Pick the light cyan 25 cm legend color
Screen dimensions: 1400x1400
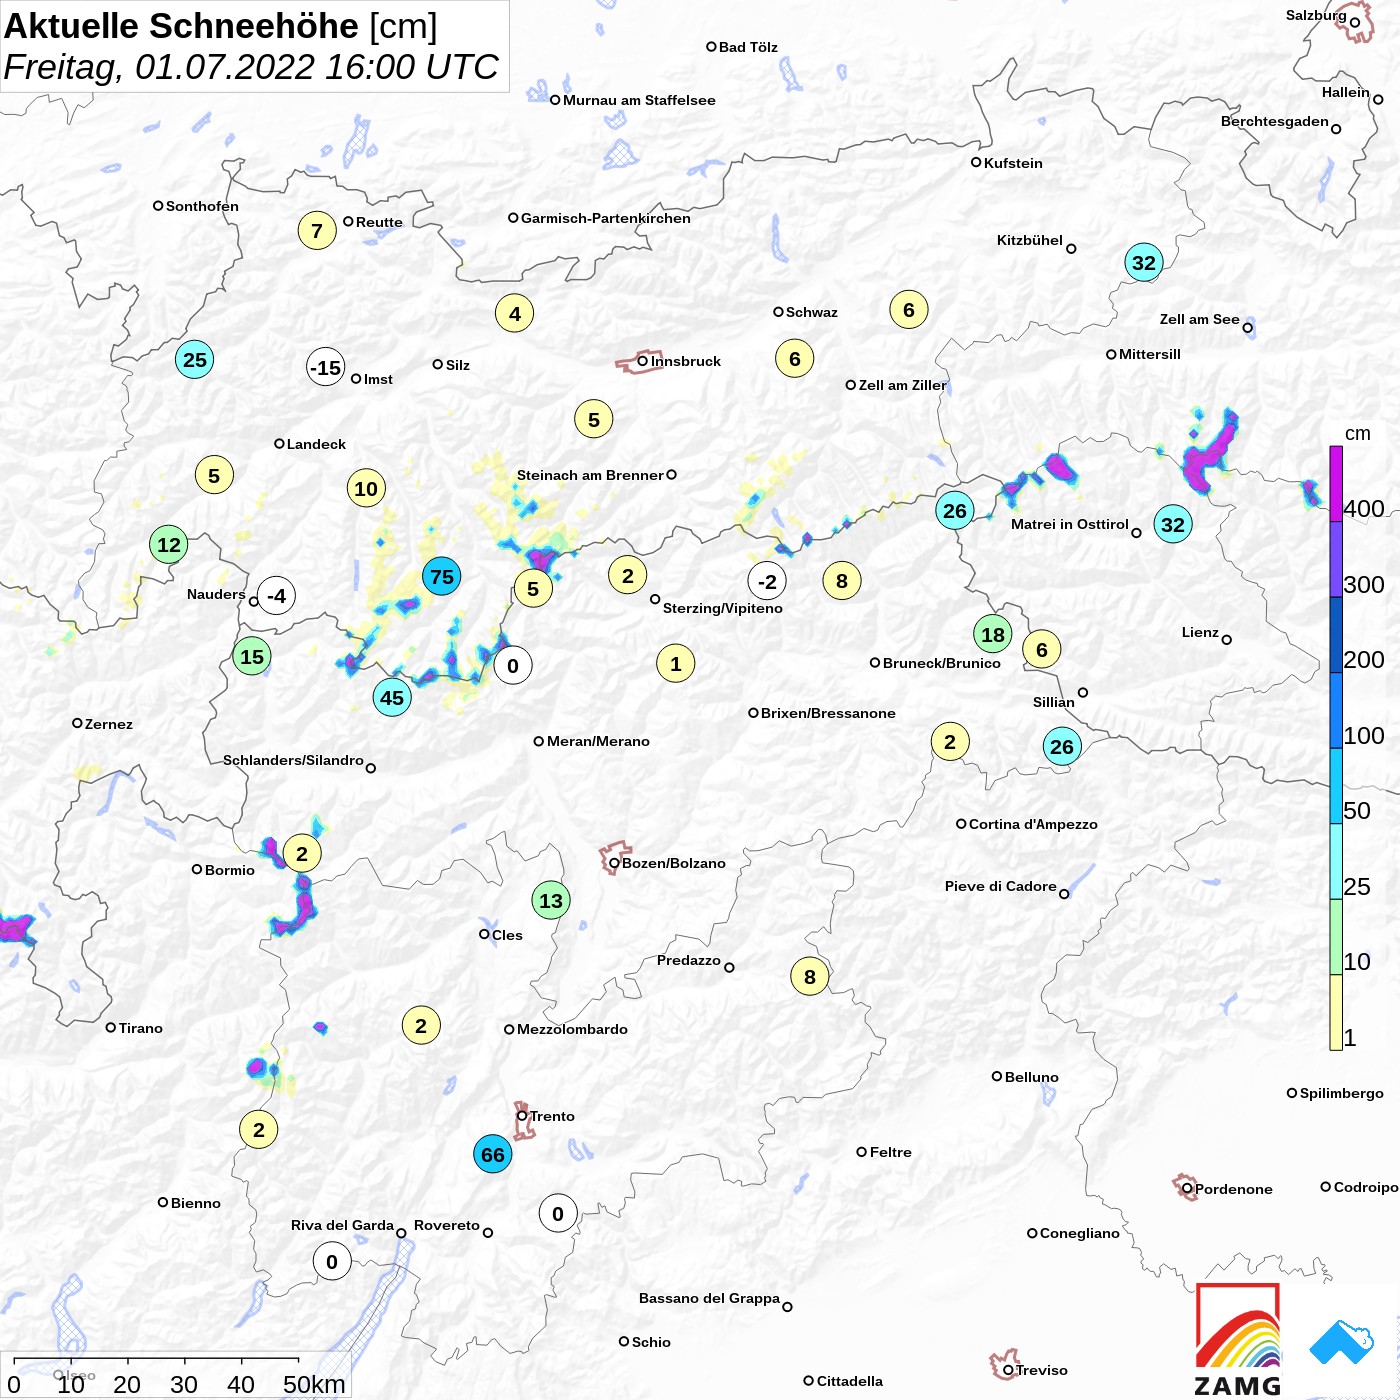1336,861
